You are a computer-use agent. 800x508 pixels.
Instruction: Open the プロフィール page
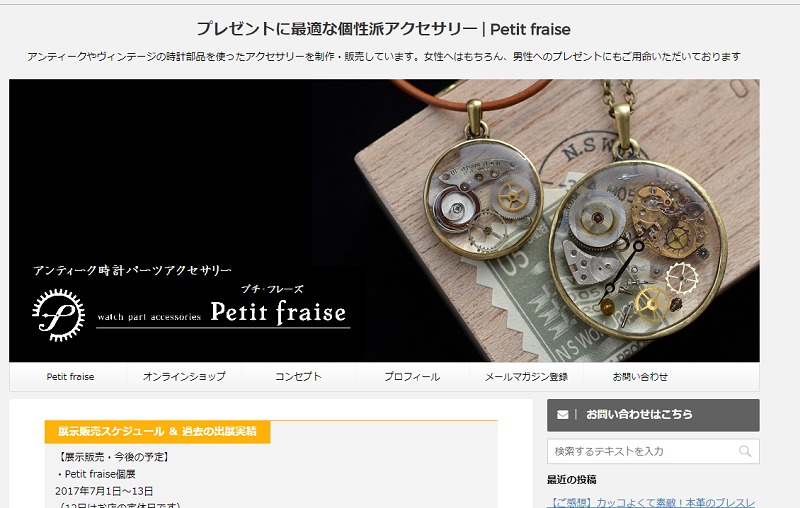(x=412, y=377)
